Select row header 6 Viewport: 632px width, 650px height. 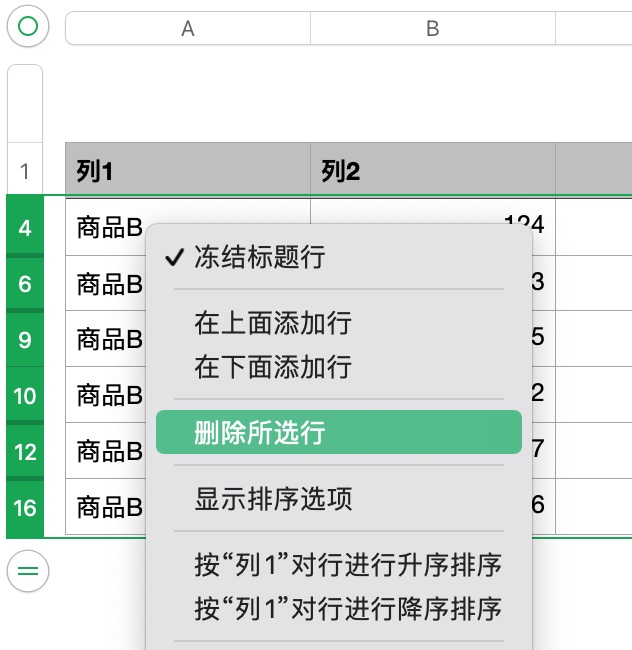click(25, 284)
